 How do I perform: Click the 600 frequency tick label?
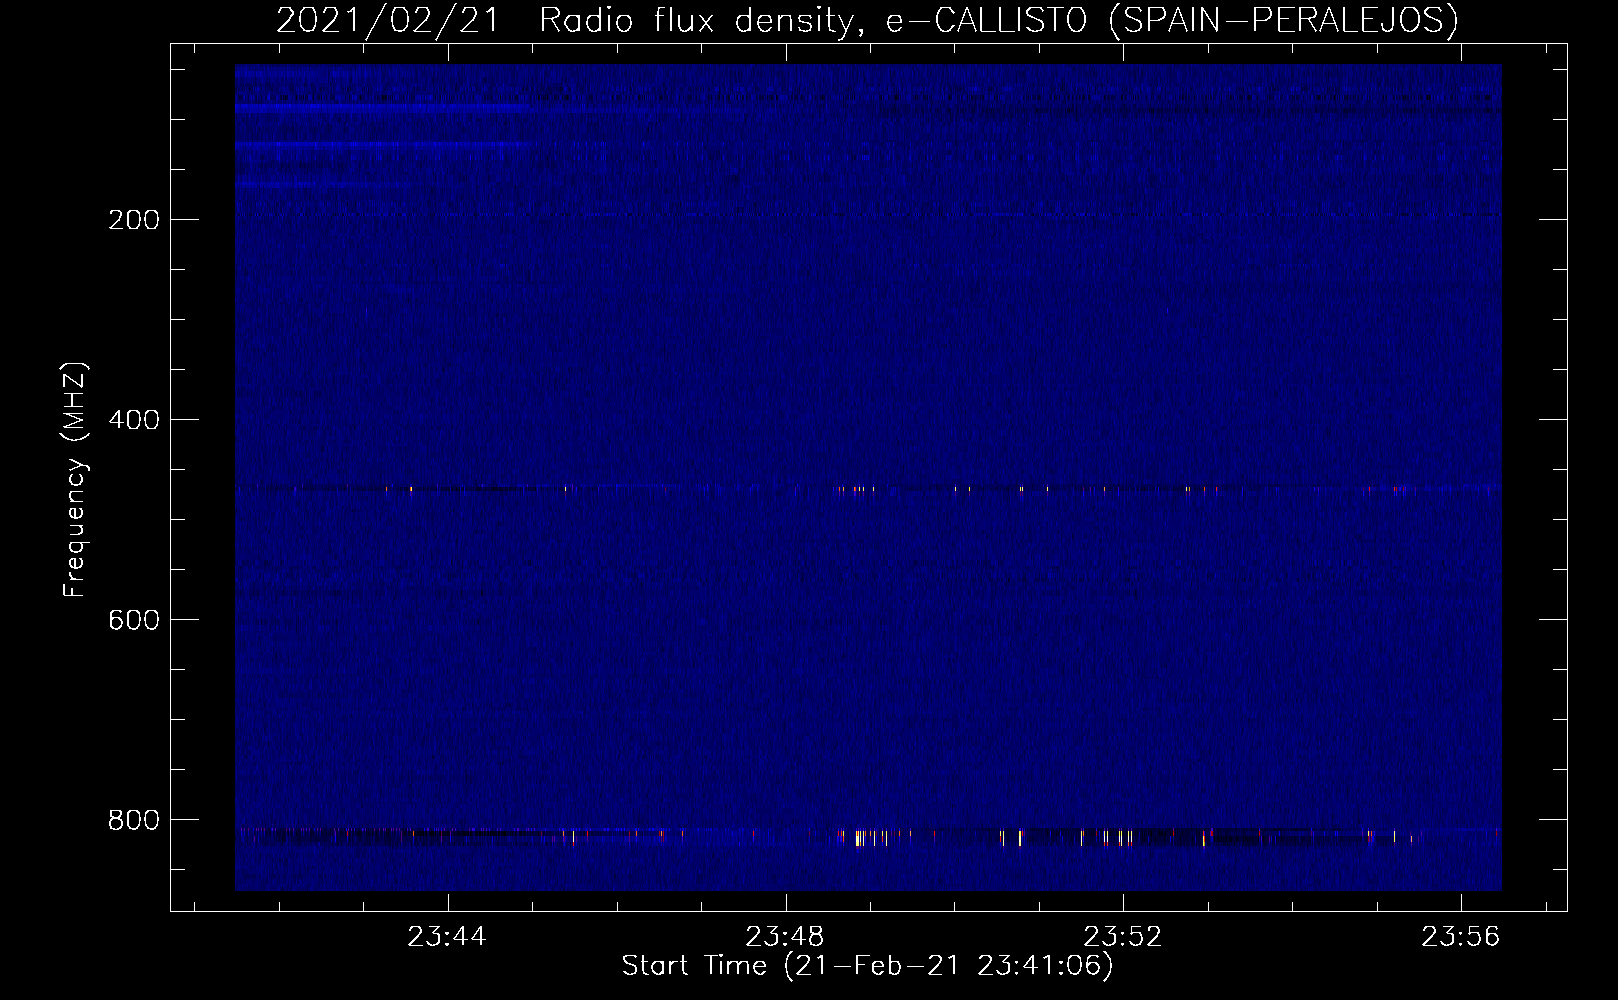[x=133, y=620]
